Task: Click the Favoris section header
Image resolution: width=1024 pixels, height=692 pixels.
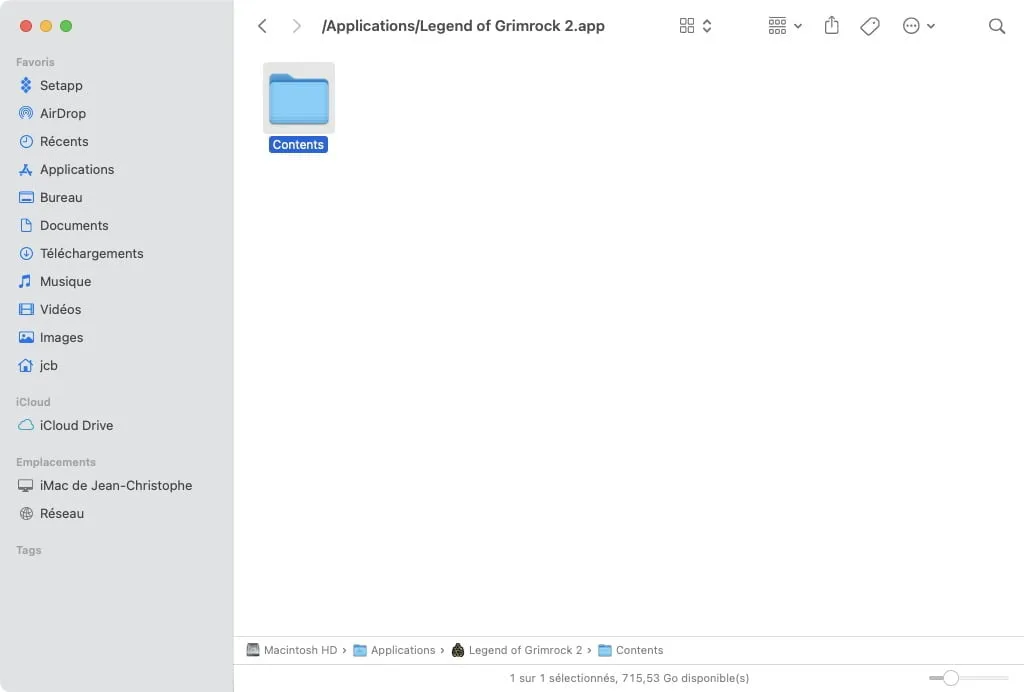Action: point(35,62)
